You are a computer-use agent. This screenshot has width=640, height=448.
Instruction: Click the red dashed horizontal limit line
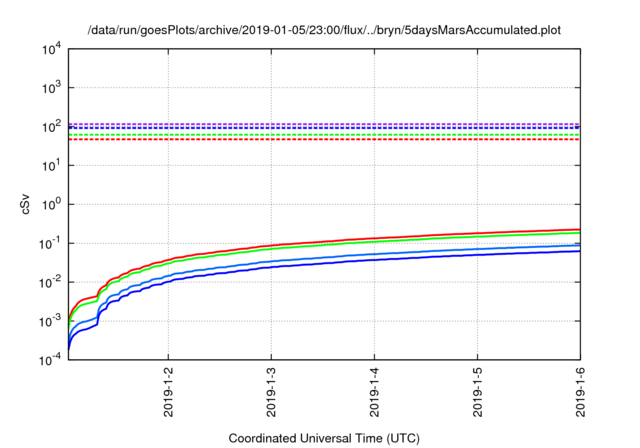[320, 139]
